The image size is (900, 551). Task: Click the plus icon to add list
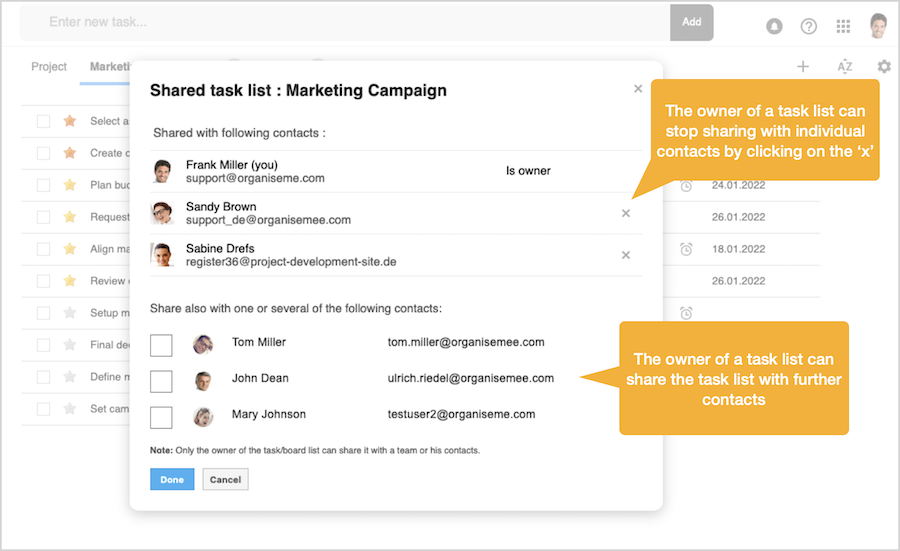(802, 67)
